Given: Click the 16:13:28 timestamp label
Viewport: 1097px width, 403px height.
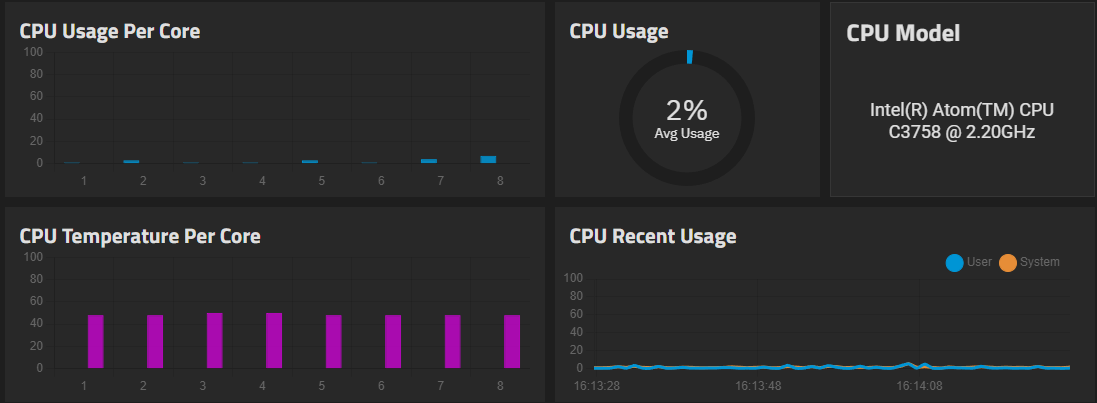Looking at the screenshot, I should pyautogui.click(x=597, y=384).
